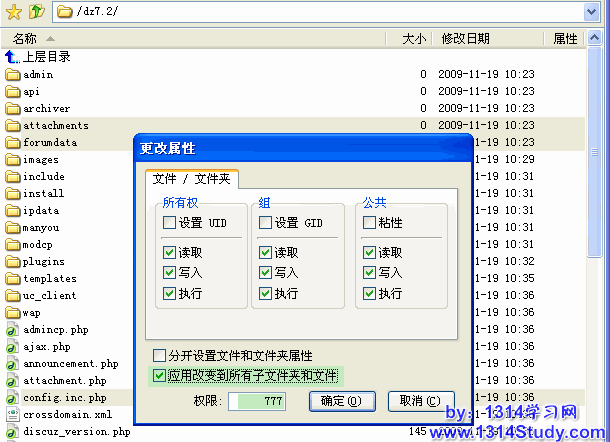The width and height of the screenshot is (610, 442).
Task: Click the admincp.php file icon
Action: click(13, 330)
